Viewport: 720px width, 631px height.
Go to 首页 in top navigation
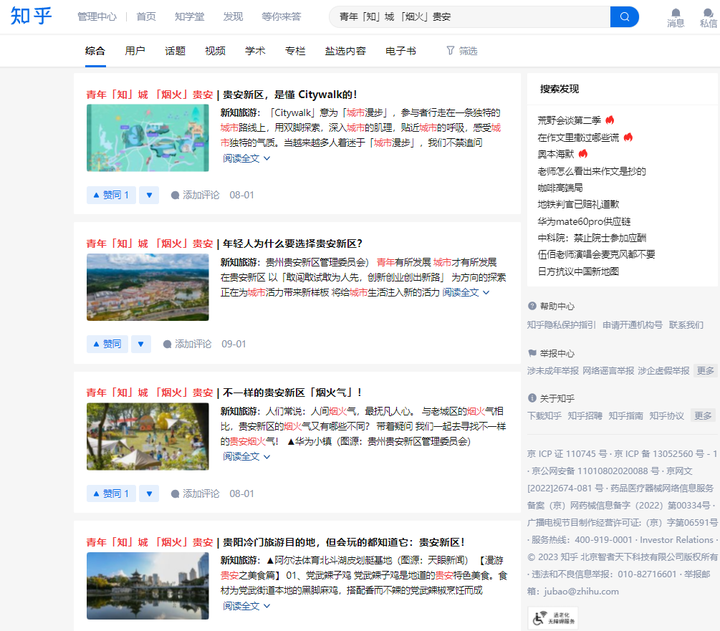[146, 17]
